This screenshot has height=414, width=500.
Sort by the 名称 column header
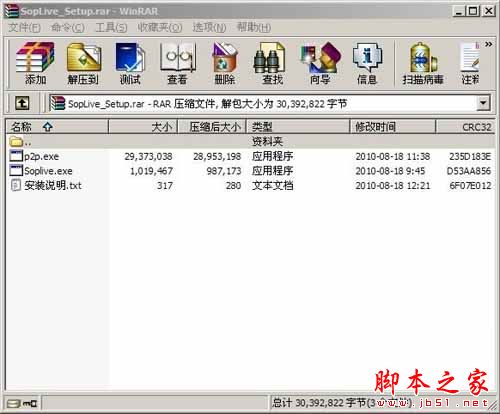pos(57,127)
